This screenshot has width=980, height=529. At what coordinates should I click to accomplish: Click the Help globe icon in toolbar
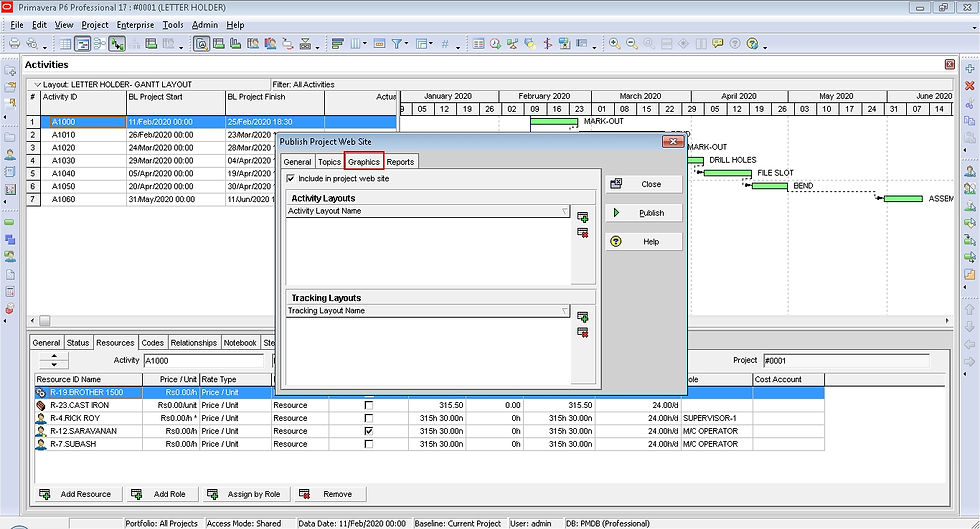point(752,44)
